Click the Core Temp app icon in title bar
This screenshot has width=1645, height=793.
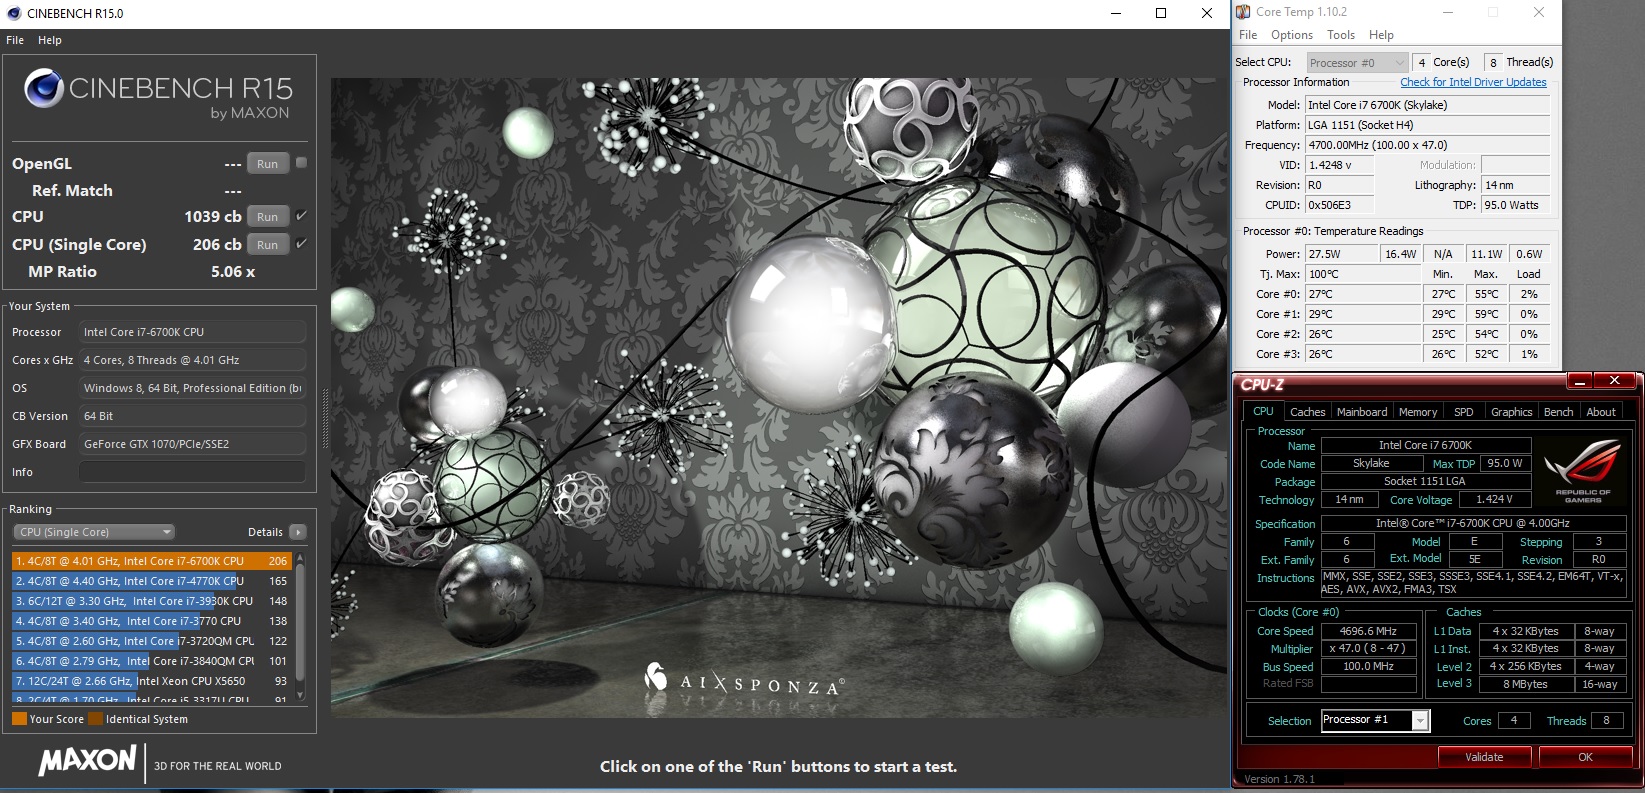click(1243, 12)
